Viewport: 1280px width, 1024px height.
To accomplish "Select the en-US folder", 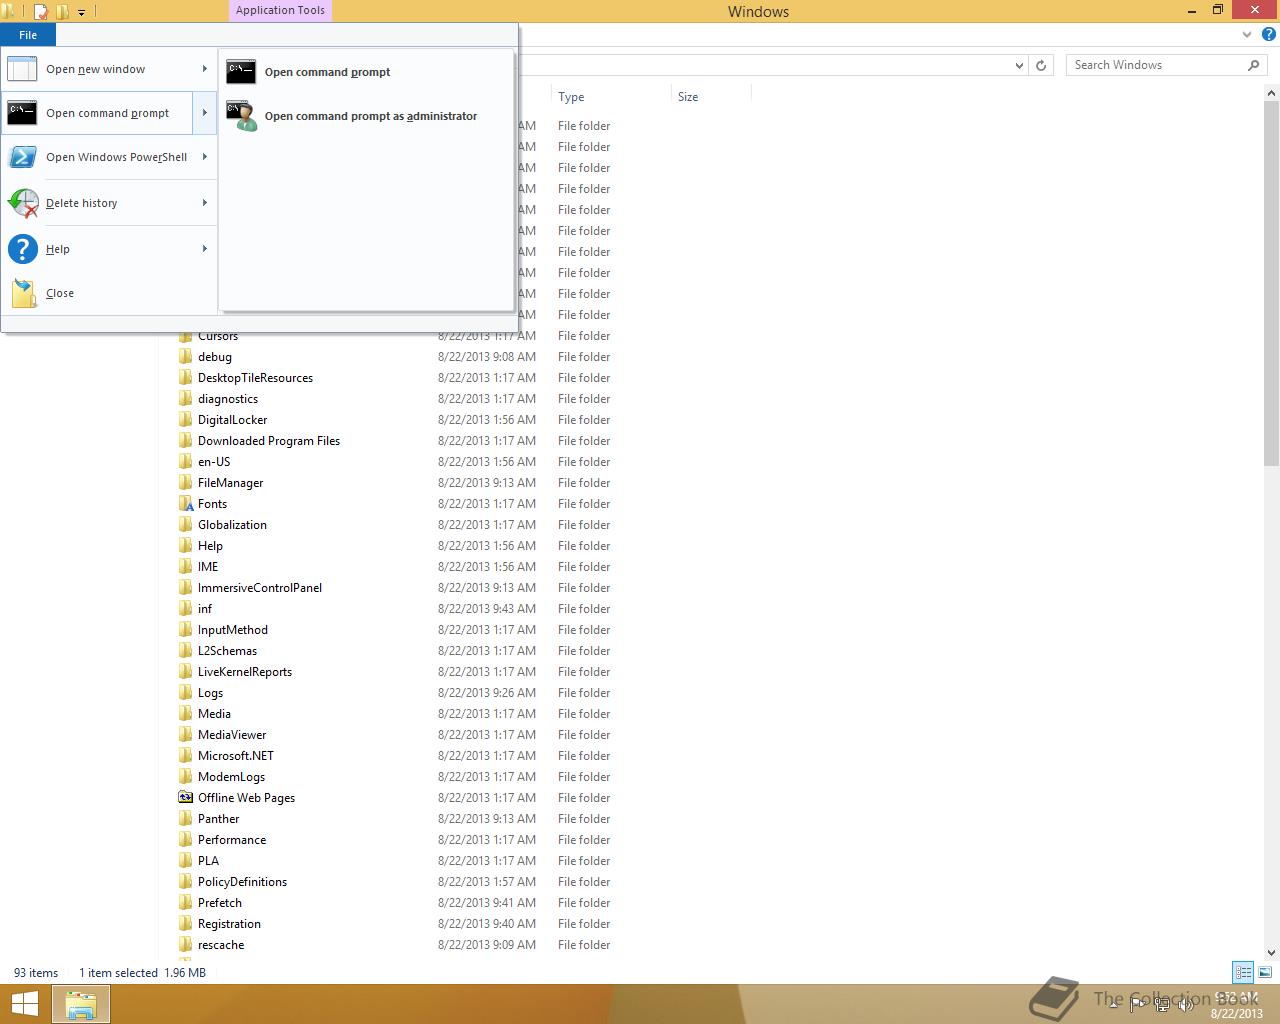I will (x=214, y=462).
